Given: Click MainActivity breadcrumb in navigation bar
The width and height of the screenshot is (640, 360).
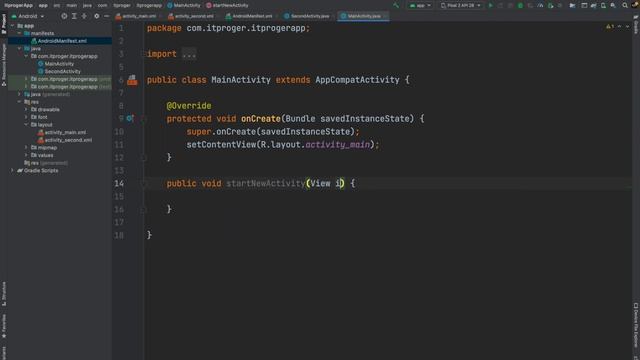Looking at the screenshot, I should (184, 5).
